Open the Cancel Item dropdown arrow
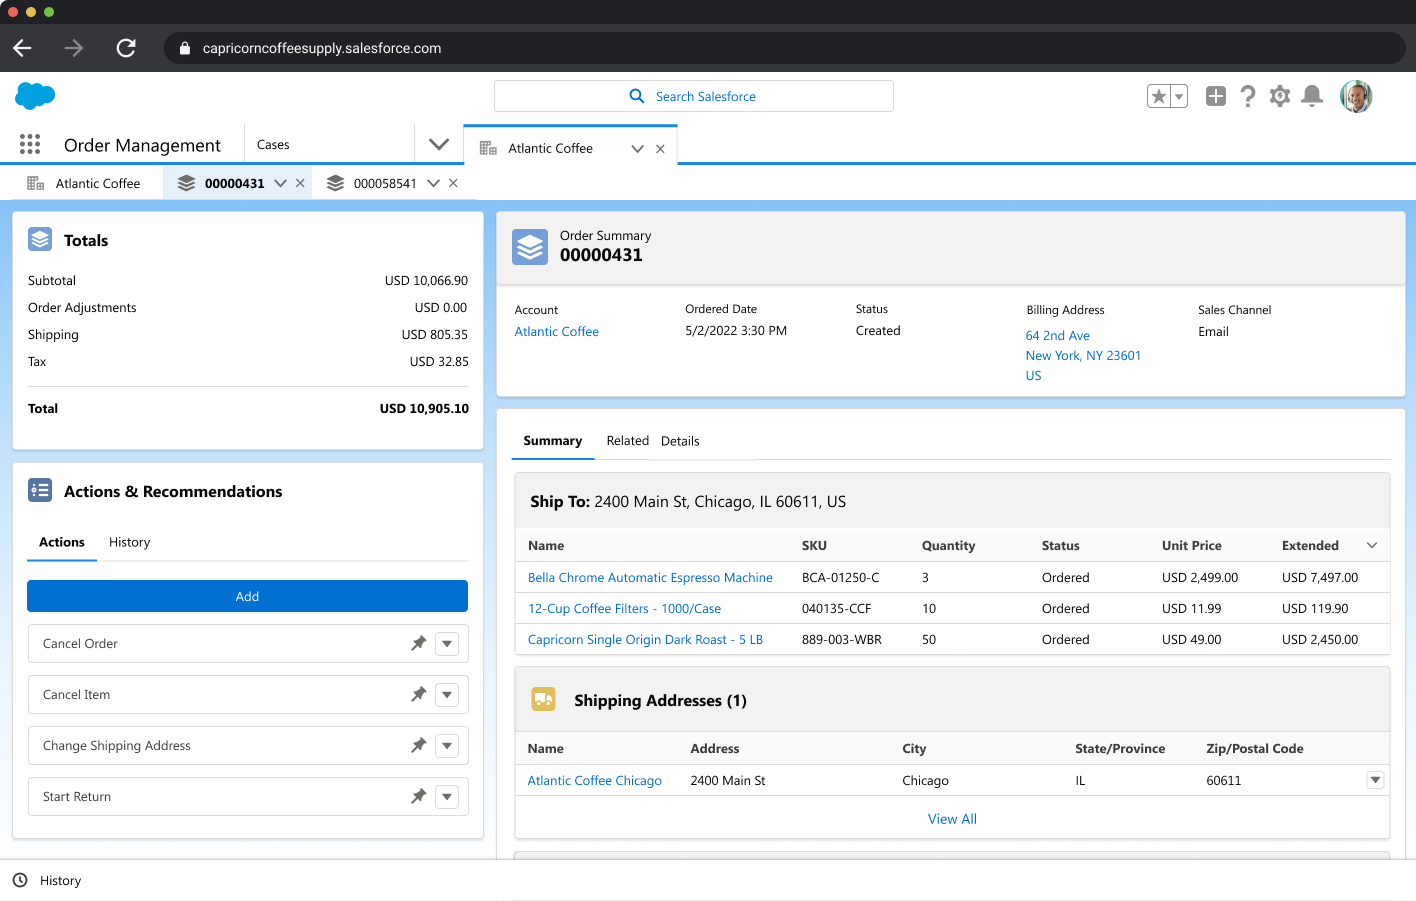1416x901 pixels. click(x=447, y=695)
